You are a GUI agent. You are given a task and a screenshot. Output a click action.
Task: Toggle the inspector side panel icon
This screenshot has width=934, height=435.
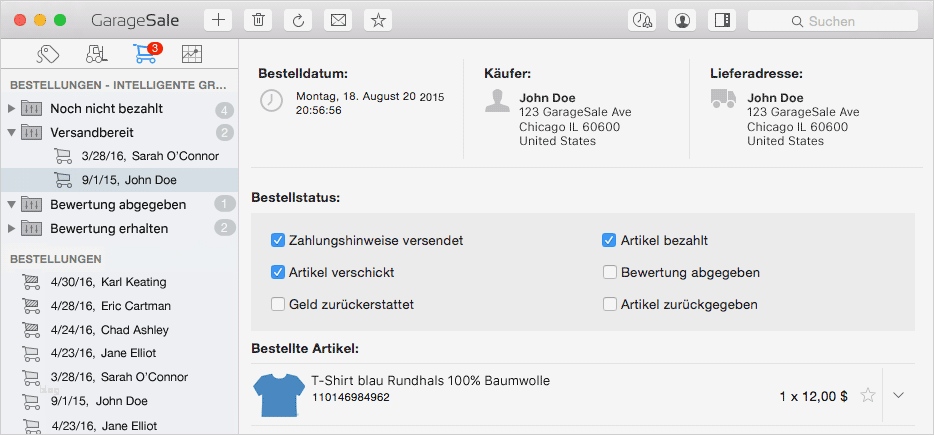click(721, 20)
